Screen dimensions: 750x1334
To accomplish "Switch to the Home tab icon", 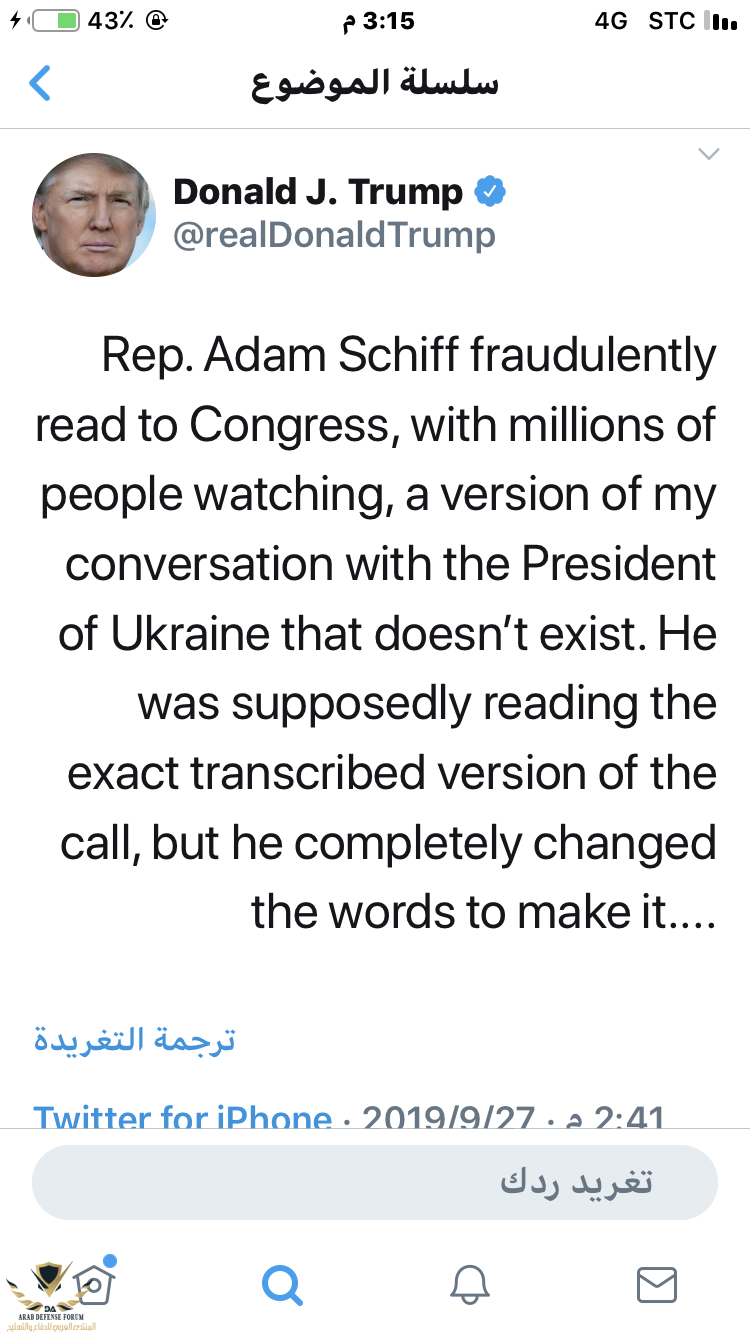I will click(92, 1283).
